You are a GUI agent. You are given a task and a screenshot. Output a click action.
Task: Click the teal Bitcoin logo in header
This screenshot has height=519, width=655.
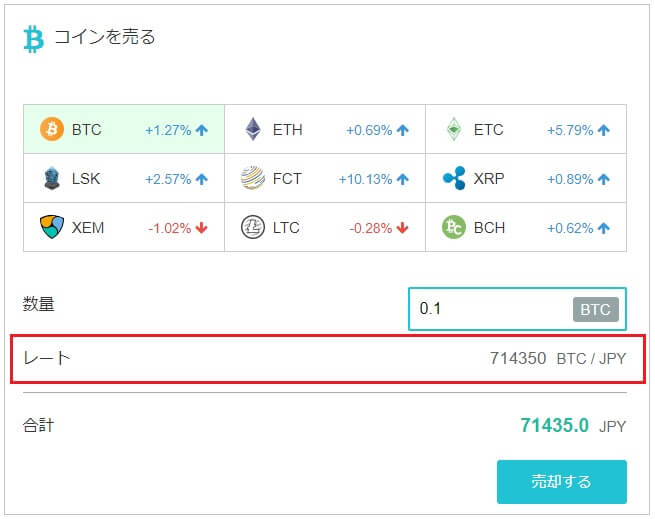[x=34, y=39]
